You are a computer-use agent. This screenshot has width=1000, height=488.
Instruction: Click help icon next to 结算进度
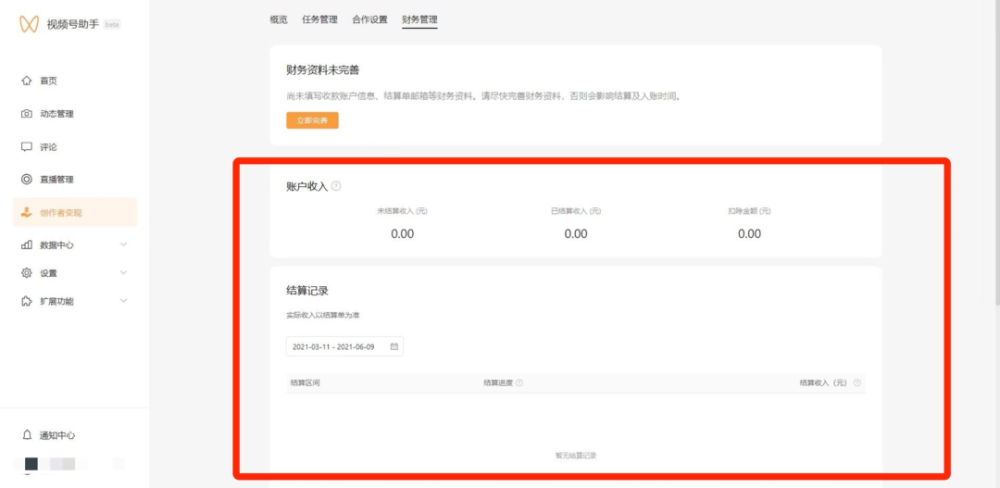[519, 383]
